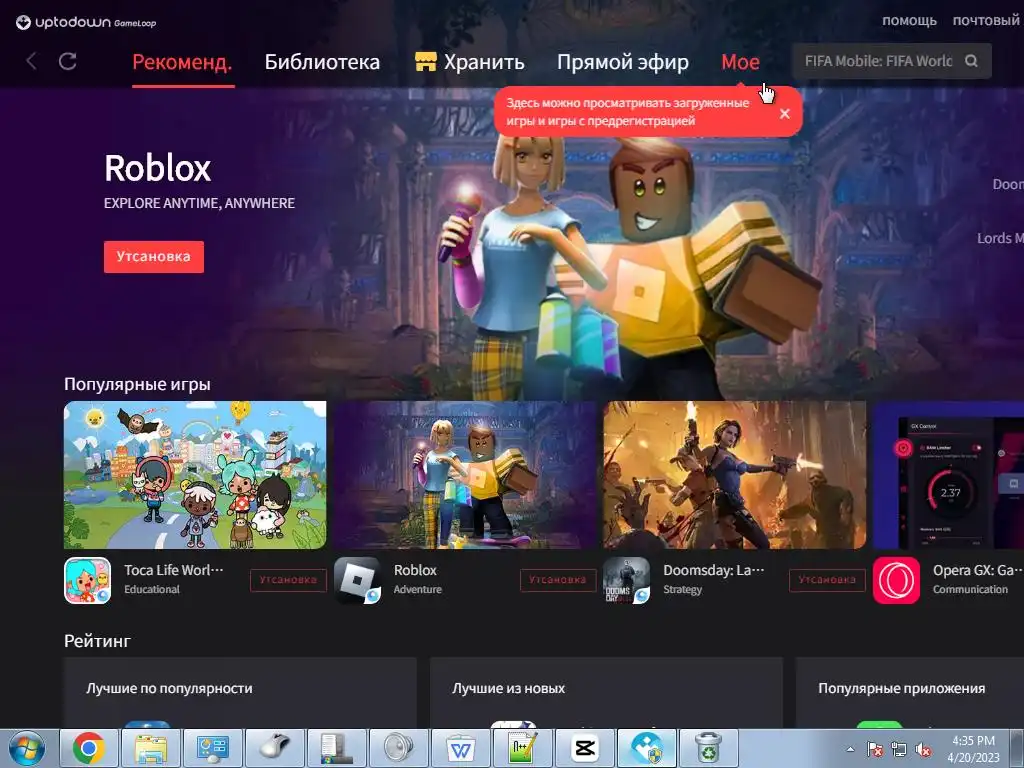Click the search magnifier icon
The height and width of the screenshot is (768, 1024).
pyautogui.click(x=971, y=61)
